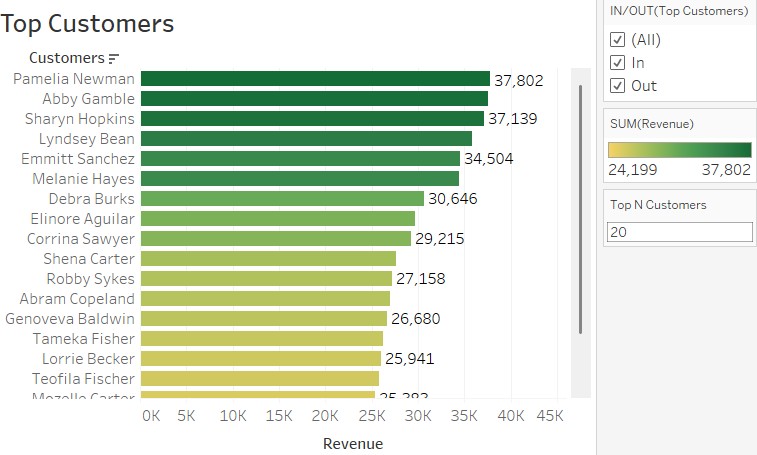This screenshot has height=455, width=757.
Task: Click the SUM(Revenue) color gradient legend
Action: (679, 150)
